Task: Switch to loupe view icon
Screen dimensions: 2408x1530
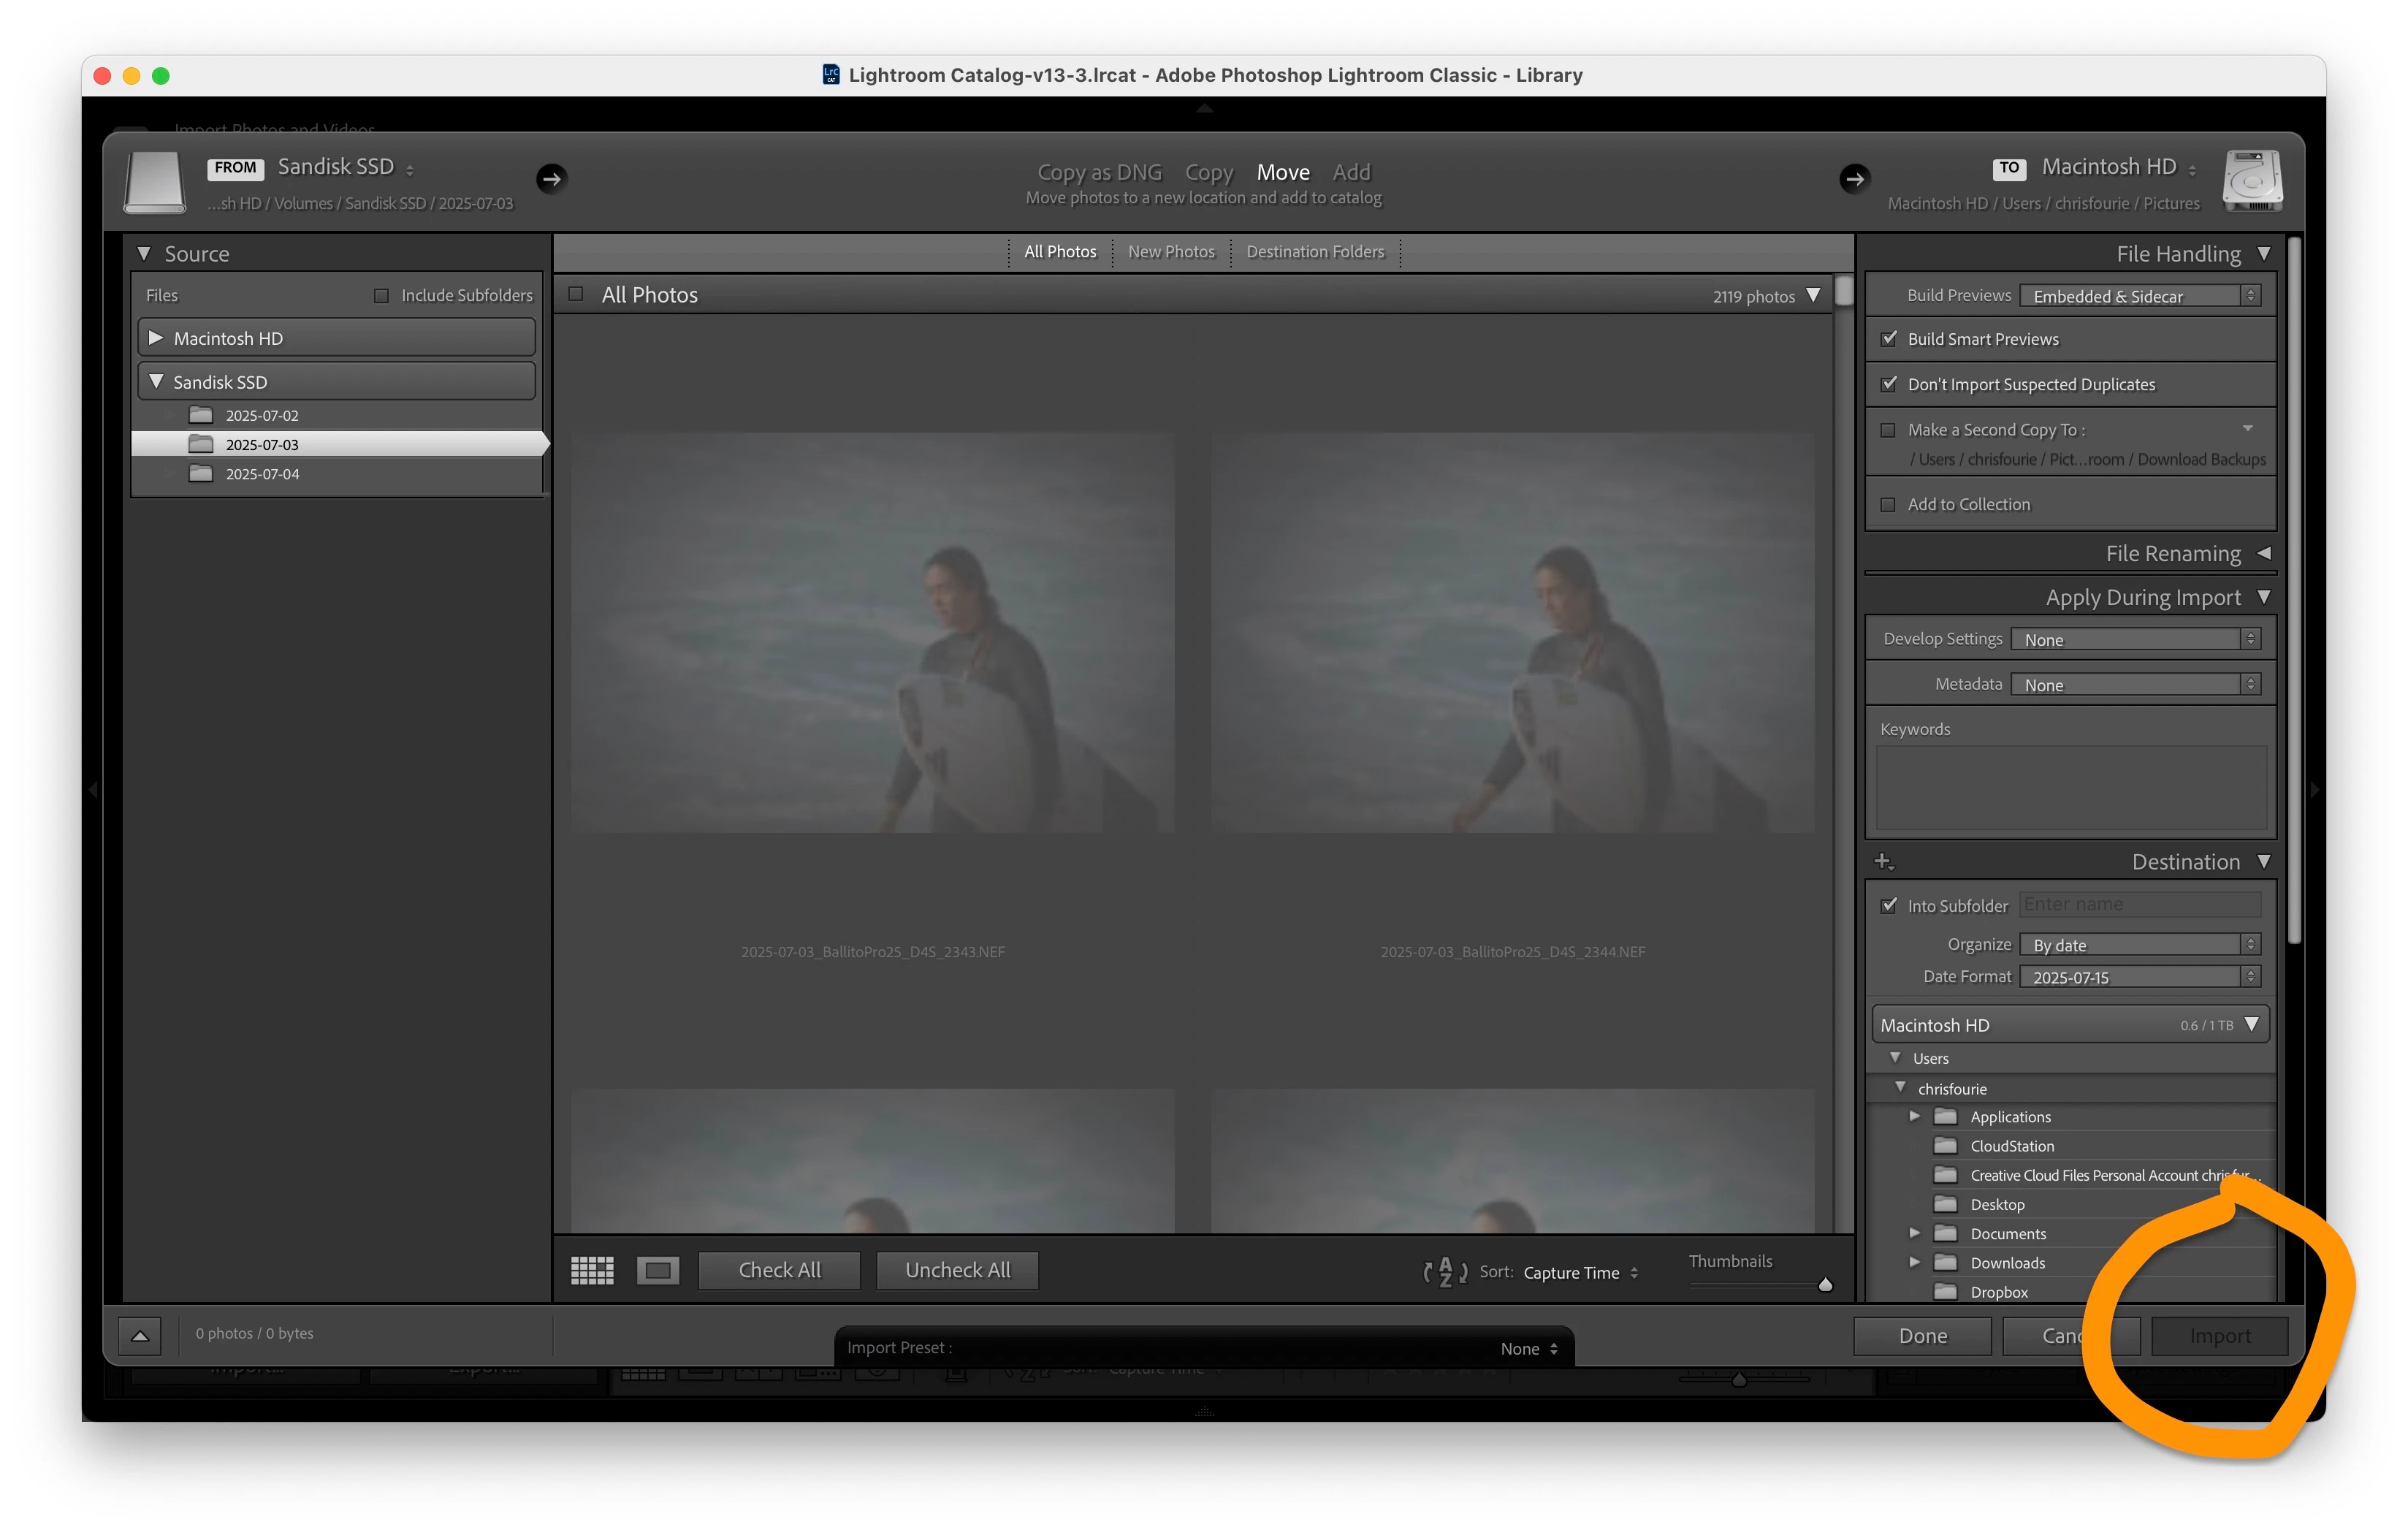Action: [658, 1270]
